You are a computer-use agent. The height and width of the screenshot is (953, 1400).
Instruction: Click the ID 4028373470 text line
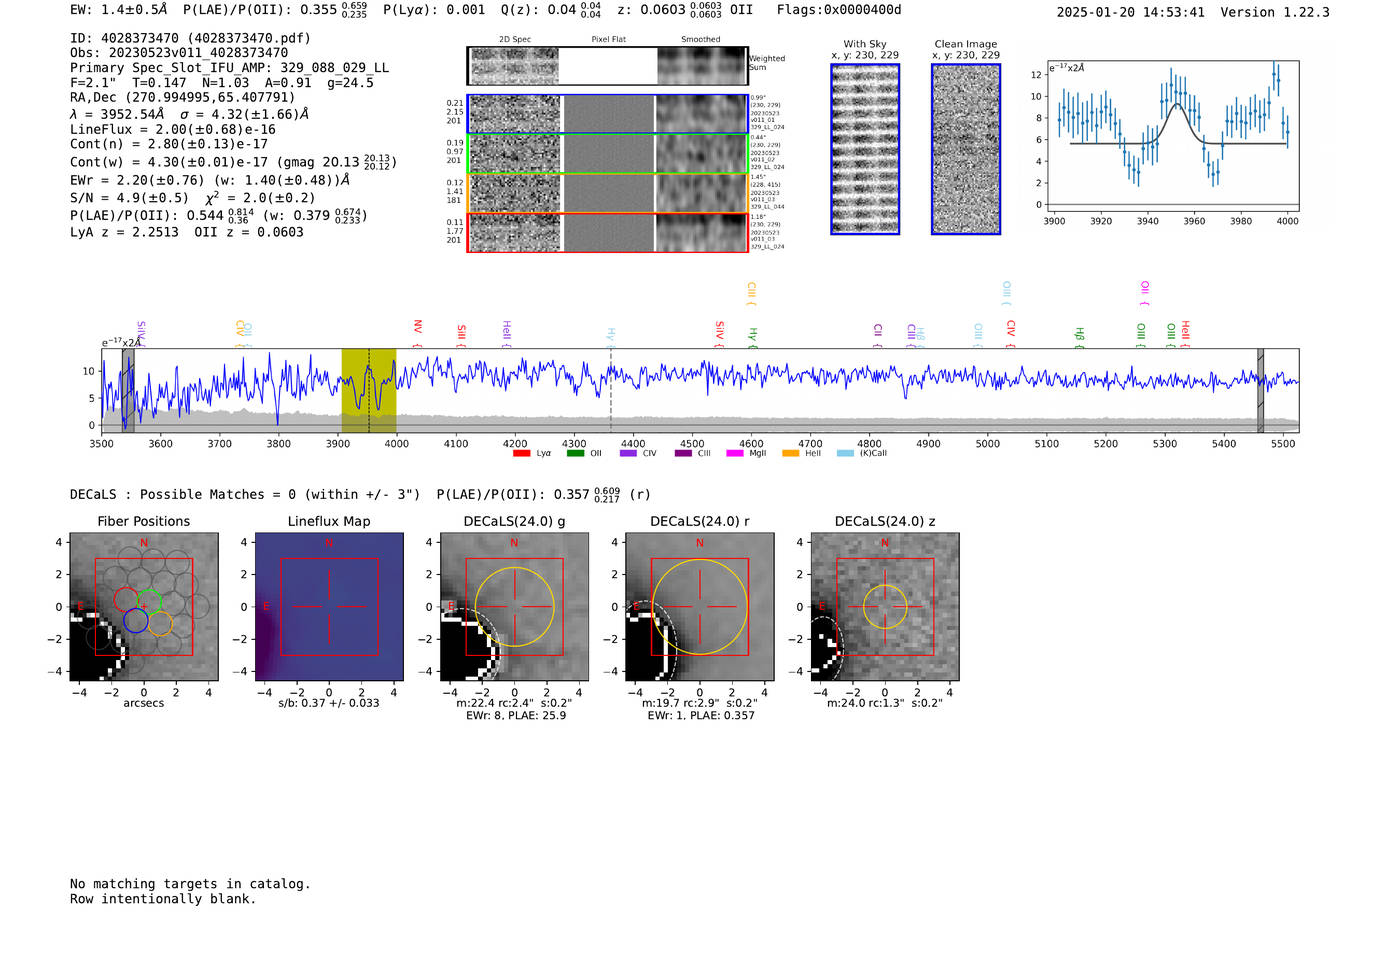click(x=190, y=38)
